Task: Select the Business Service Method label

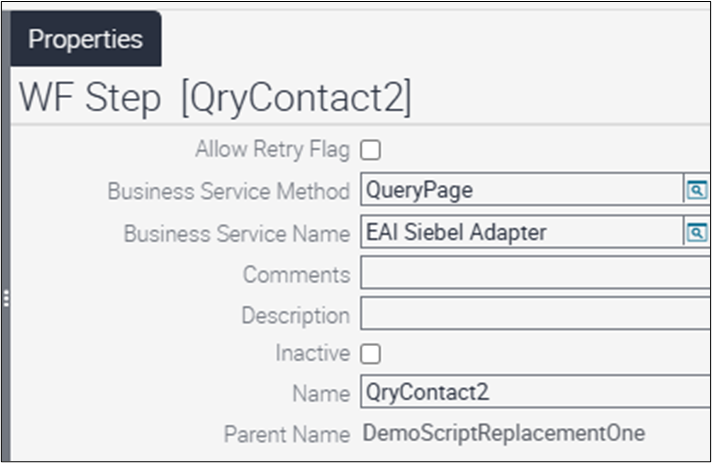Action: click(229, 191)
